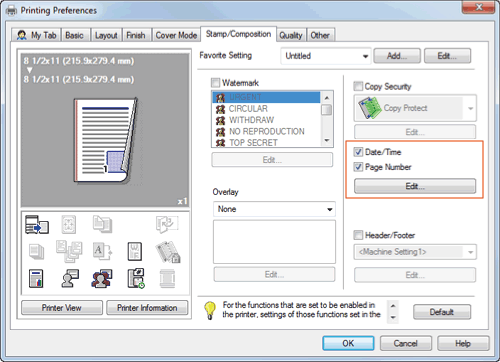
Task: Click the empty Overlay preview box
Action: click(x=274, y=242)
